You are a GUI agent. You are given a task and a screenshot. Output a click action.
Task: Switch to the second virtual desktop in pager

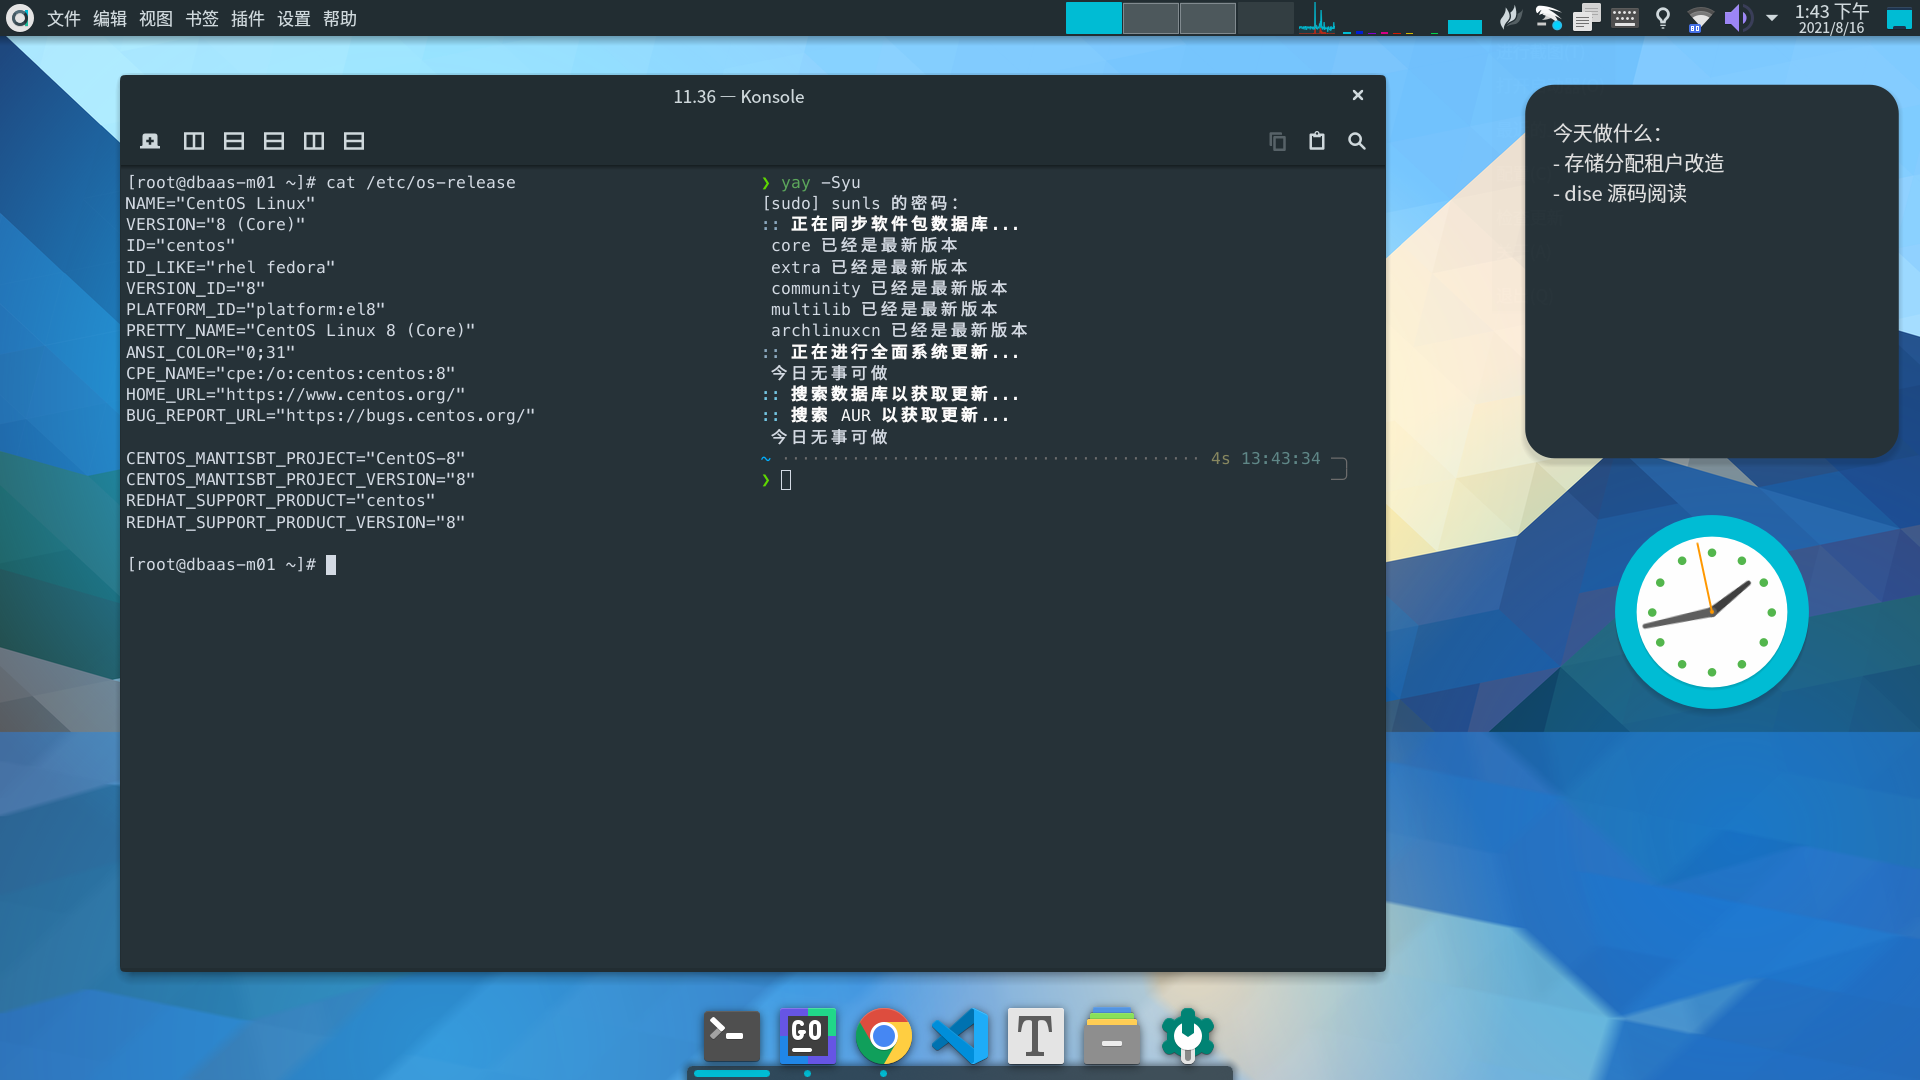(x=1150, y=18)
